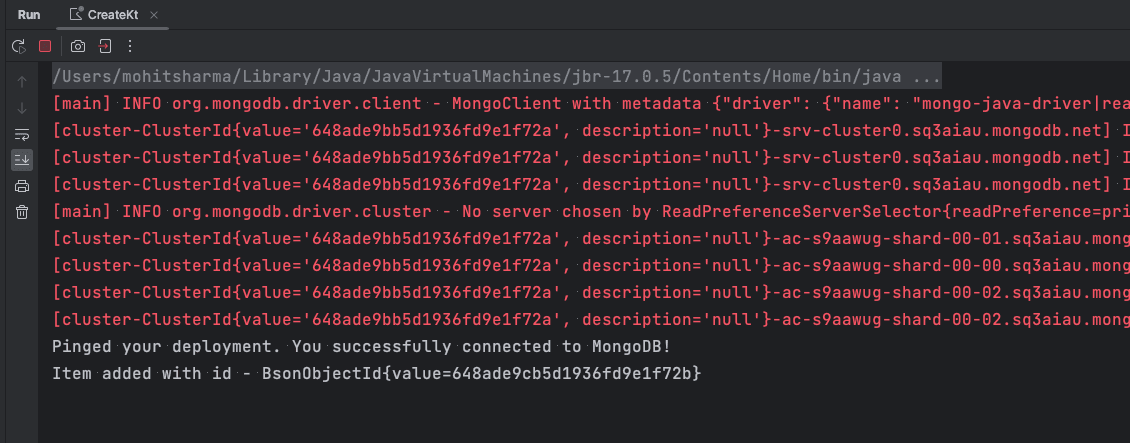Viewport: 1130px width, 443px height.
Task: Open the vertical three-dot more options menu
Action: [x=130, y=46]
